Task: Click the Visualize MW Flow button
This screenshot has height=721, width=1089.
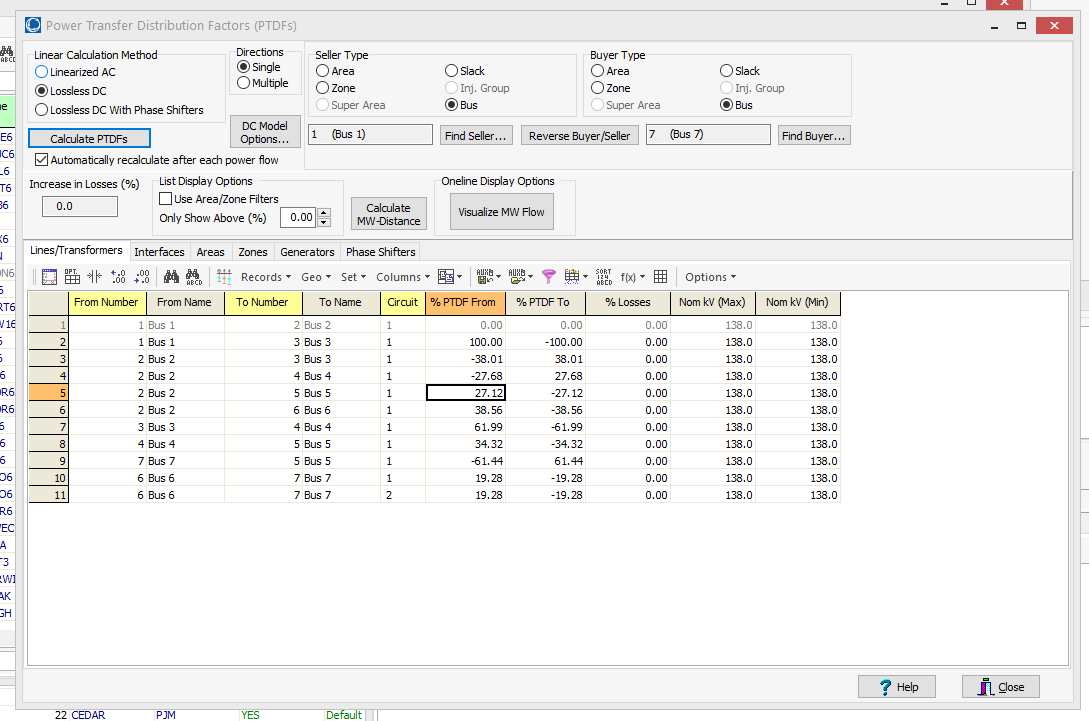Action: 501,211
